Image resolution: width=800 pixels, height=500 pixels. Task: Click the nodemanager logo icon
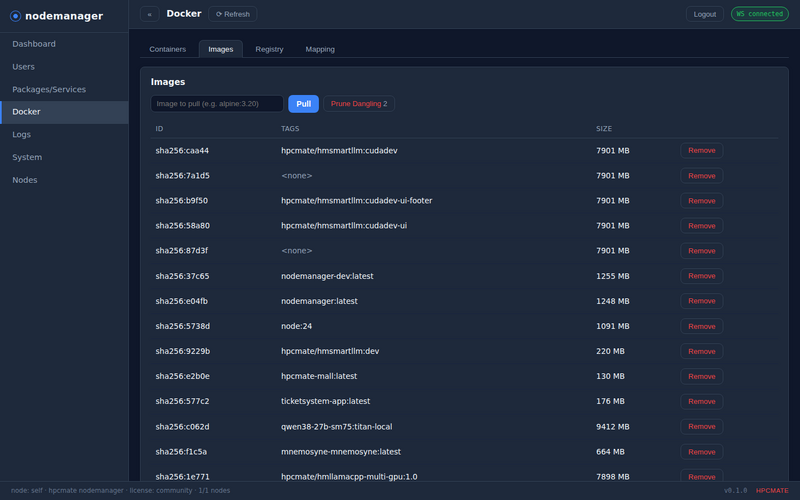15,16
